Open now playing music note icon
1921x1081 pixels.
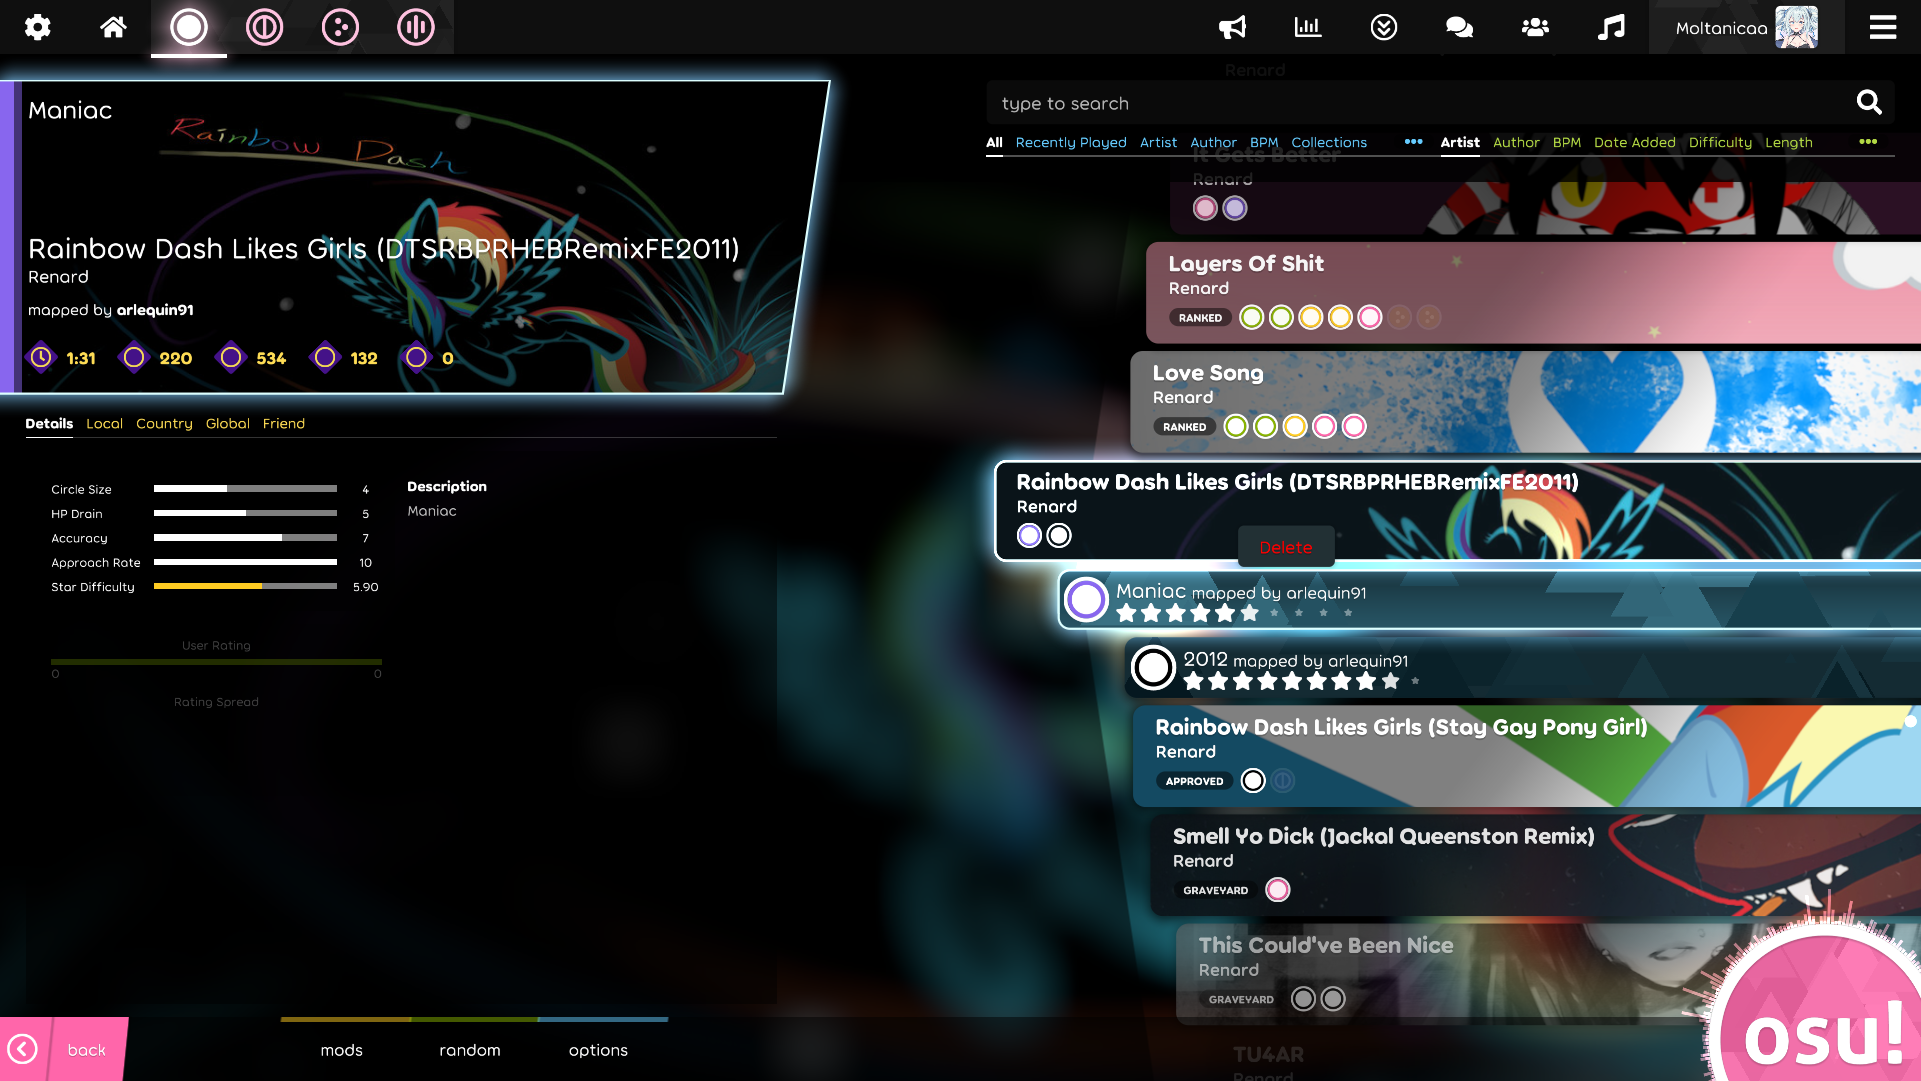1611,27
